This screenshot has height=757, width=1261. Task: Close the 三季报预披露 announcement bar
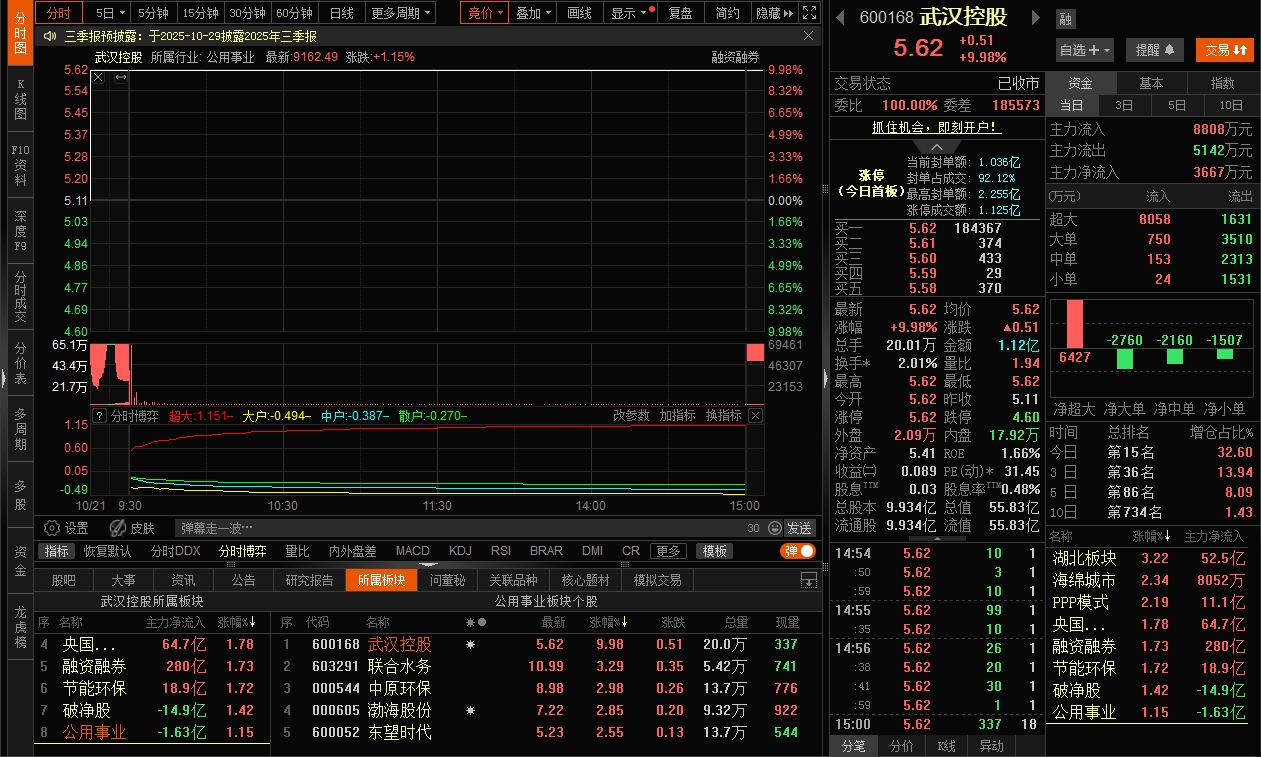pos(808,35)
